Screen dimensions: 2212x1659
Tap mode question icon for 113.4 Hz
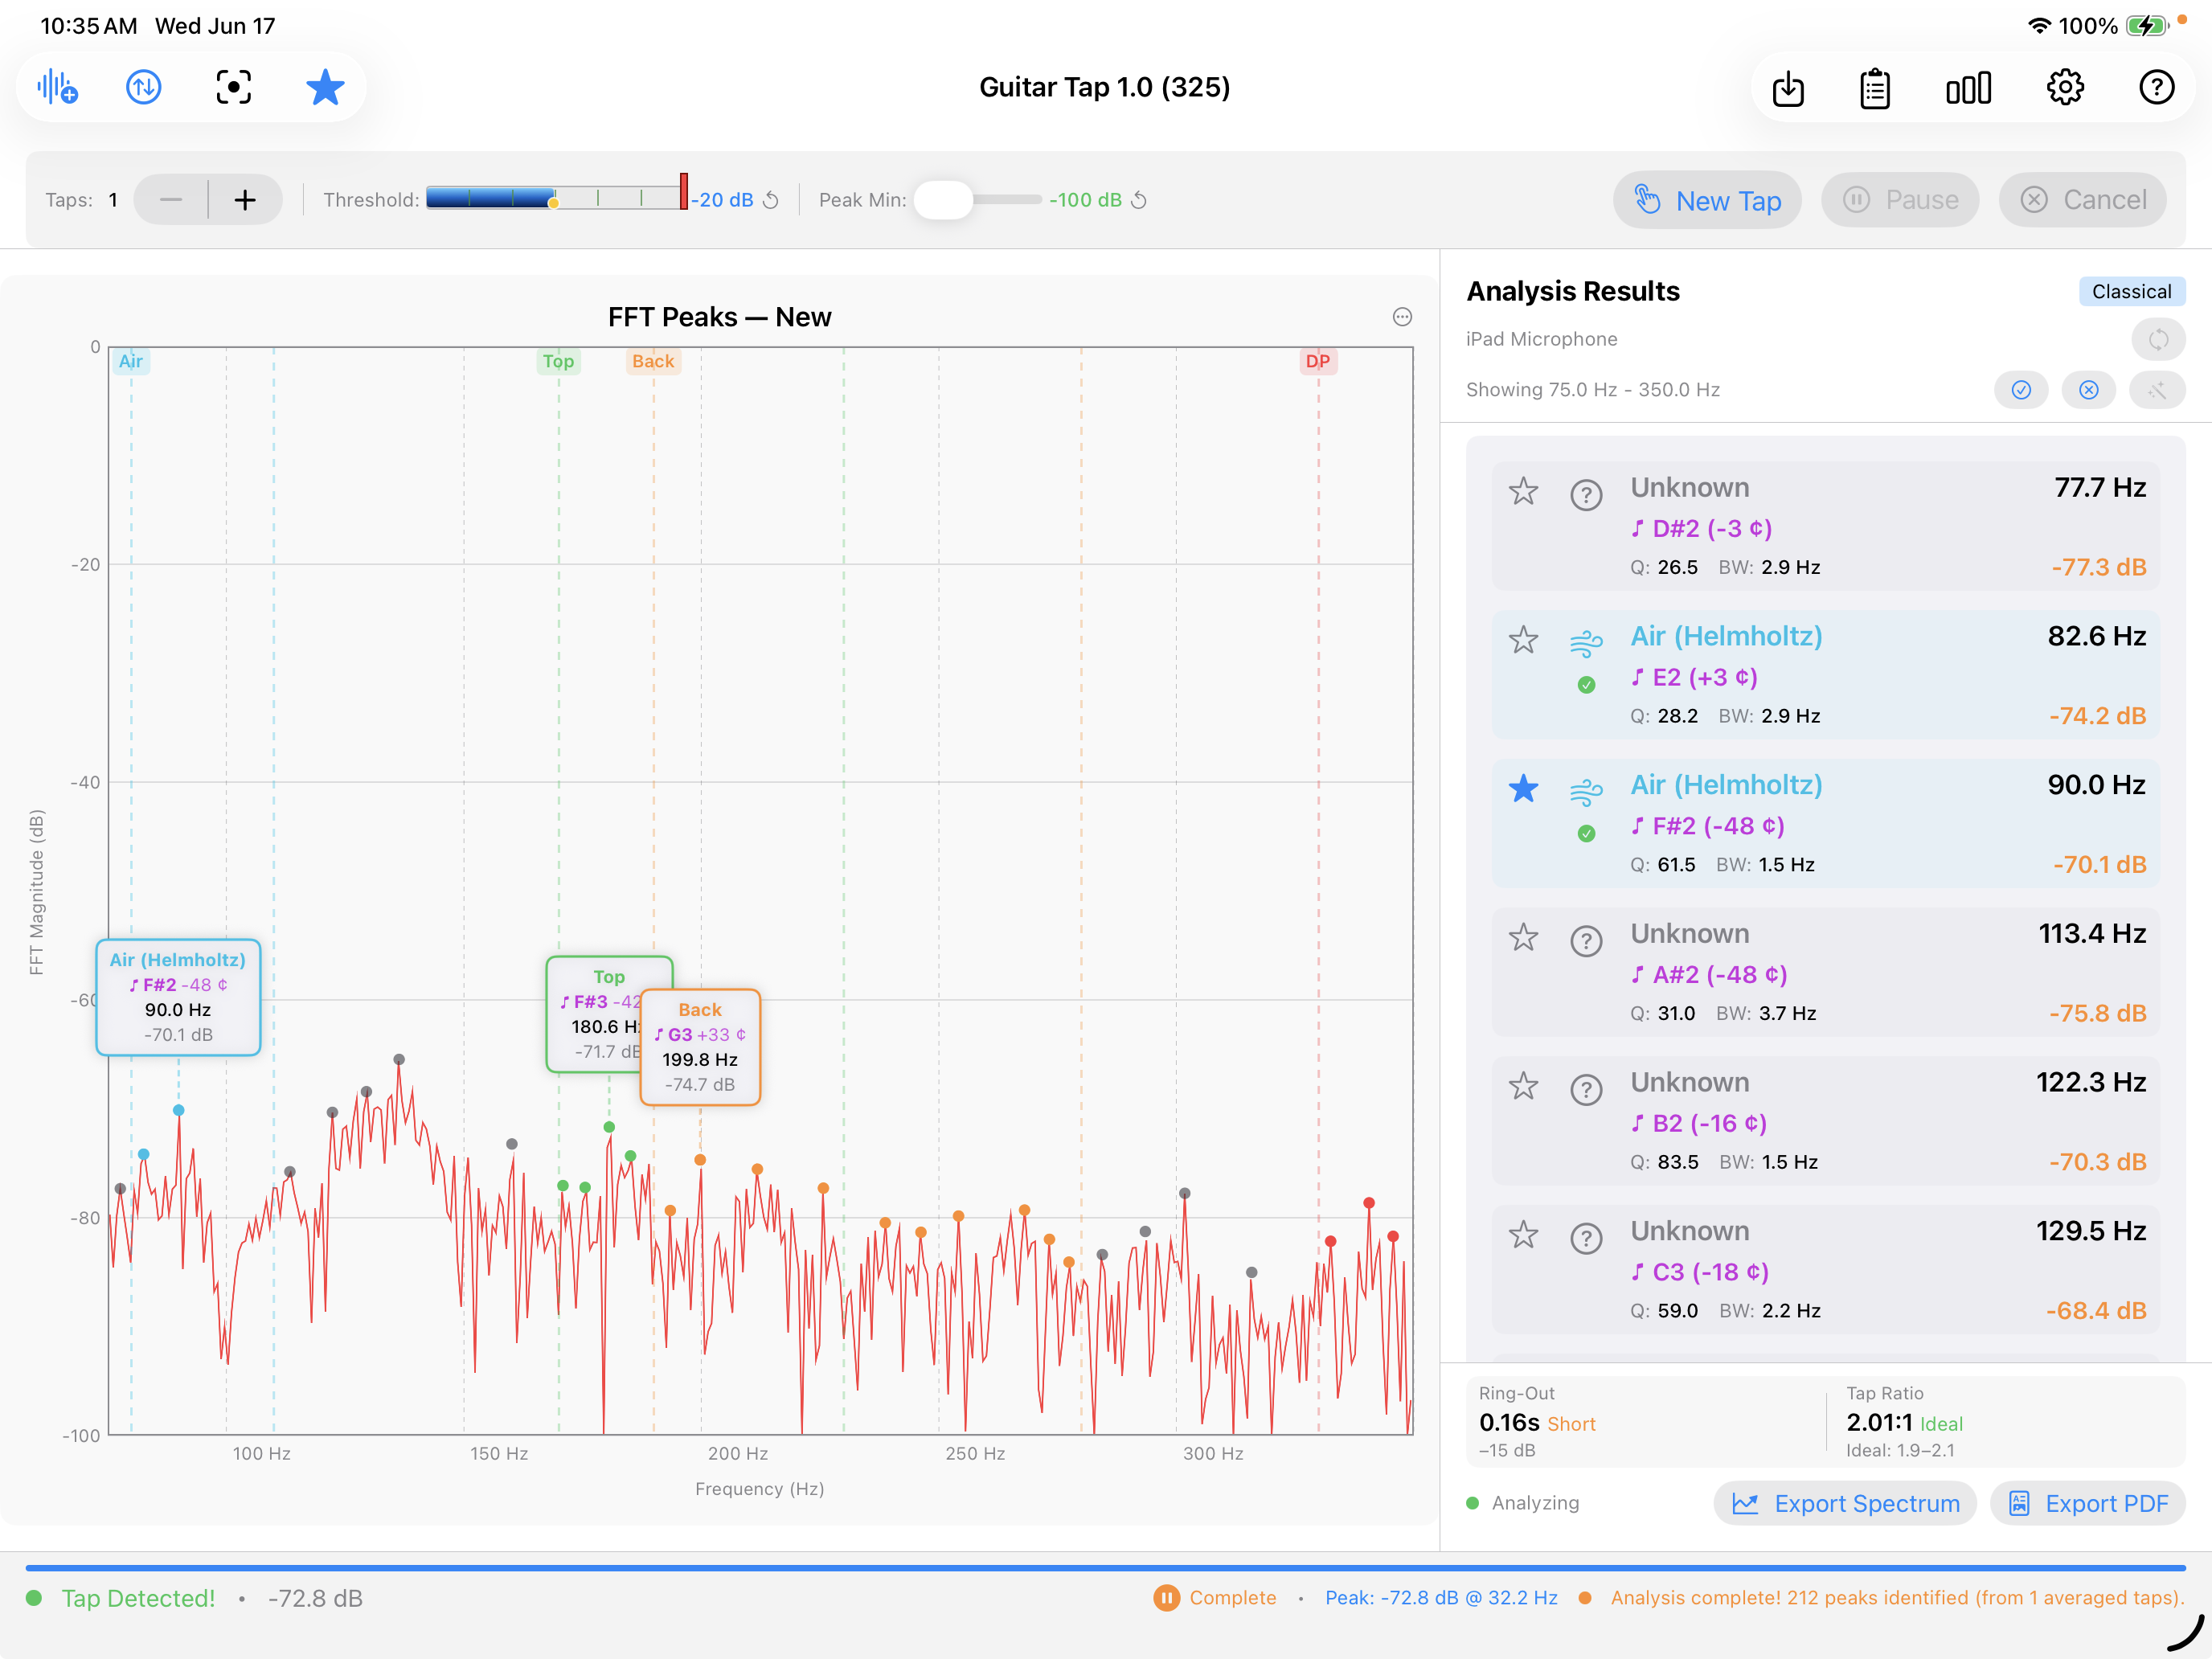click(1586, 941)
